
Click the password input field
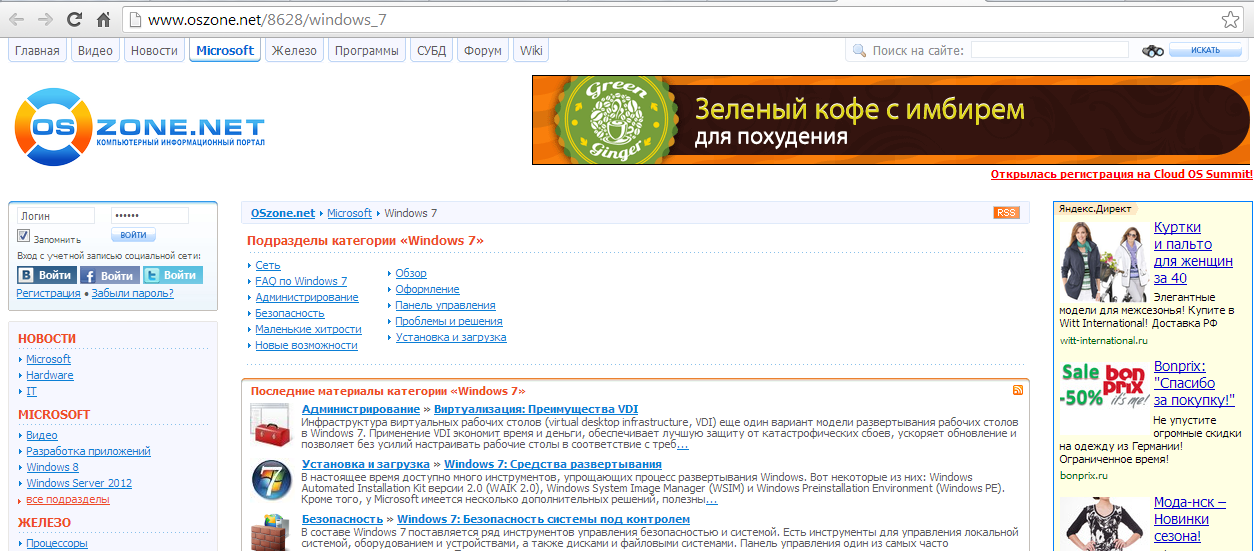[x=150, y=215]
